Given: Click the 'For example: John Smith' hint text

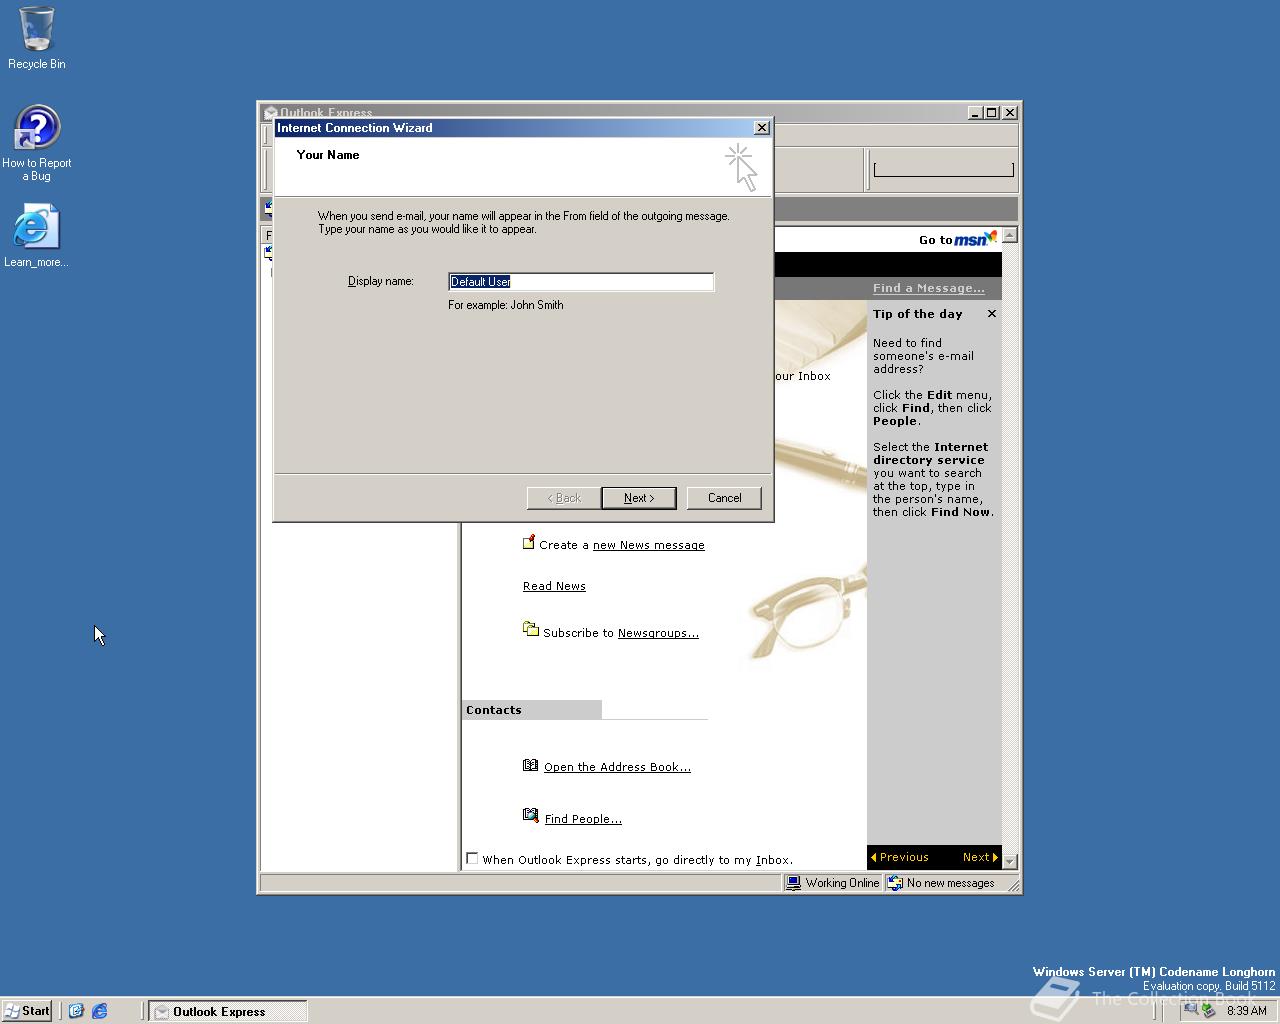Looking at the screenshot, I should click(506, 305).
